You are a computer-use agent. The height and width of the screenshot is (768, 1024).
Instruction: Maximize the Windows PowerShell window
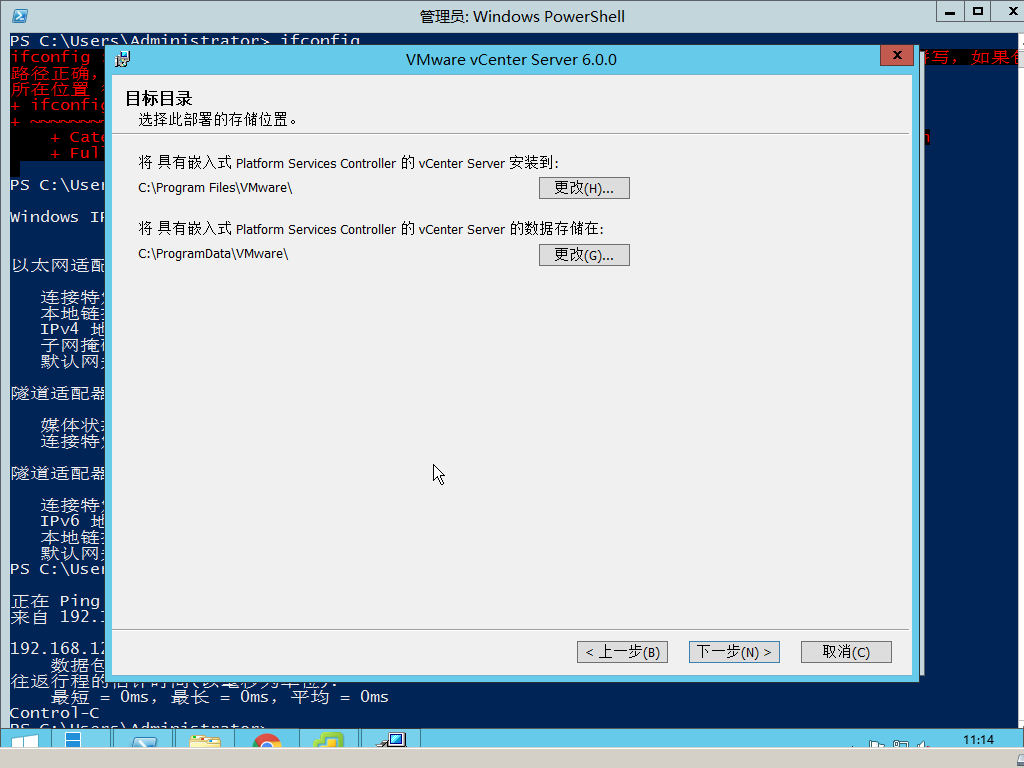(x=978, y=11)
